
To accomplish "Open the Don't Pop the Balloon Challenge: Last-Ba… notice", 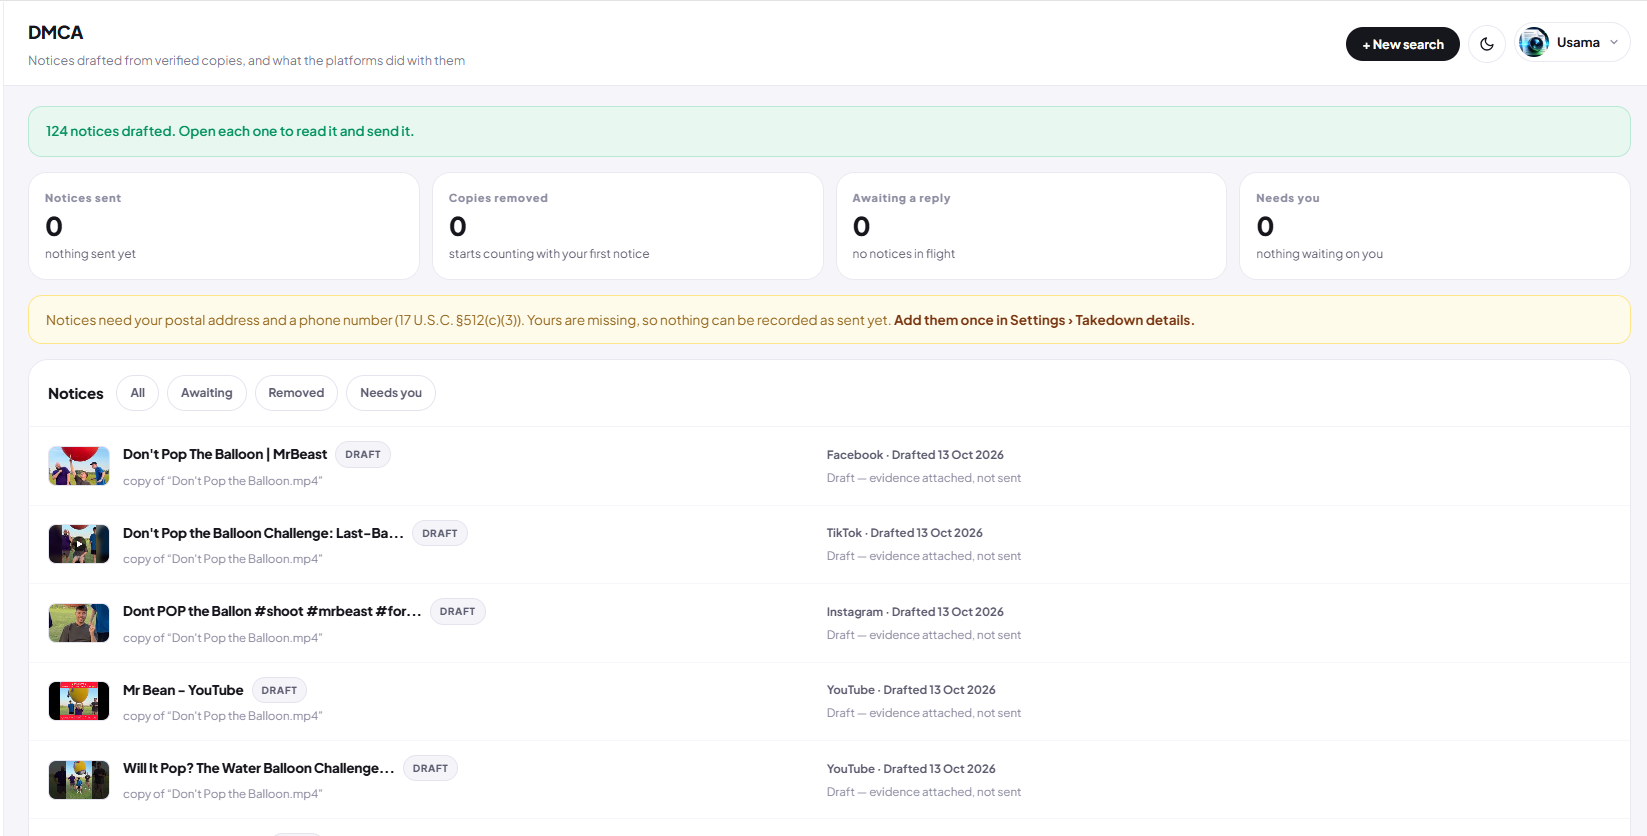I will coord(263,533).
